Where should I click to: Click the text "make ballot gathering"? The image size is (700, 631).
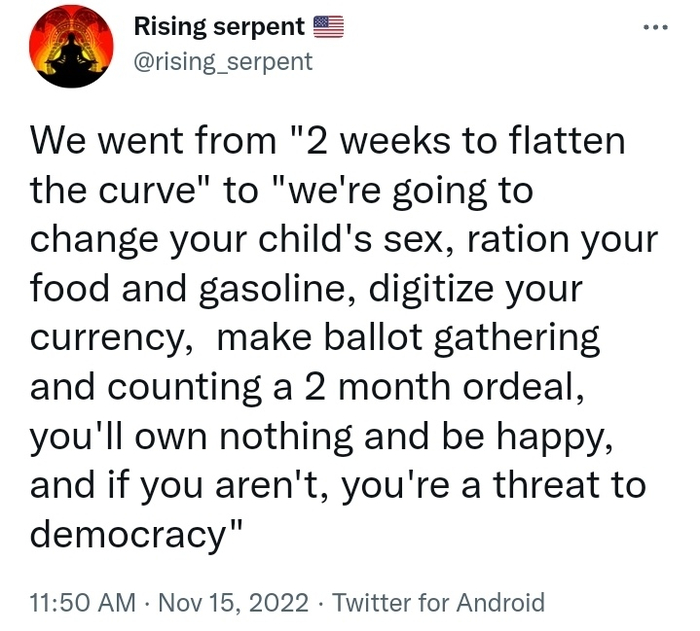coord(408,339)
